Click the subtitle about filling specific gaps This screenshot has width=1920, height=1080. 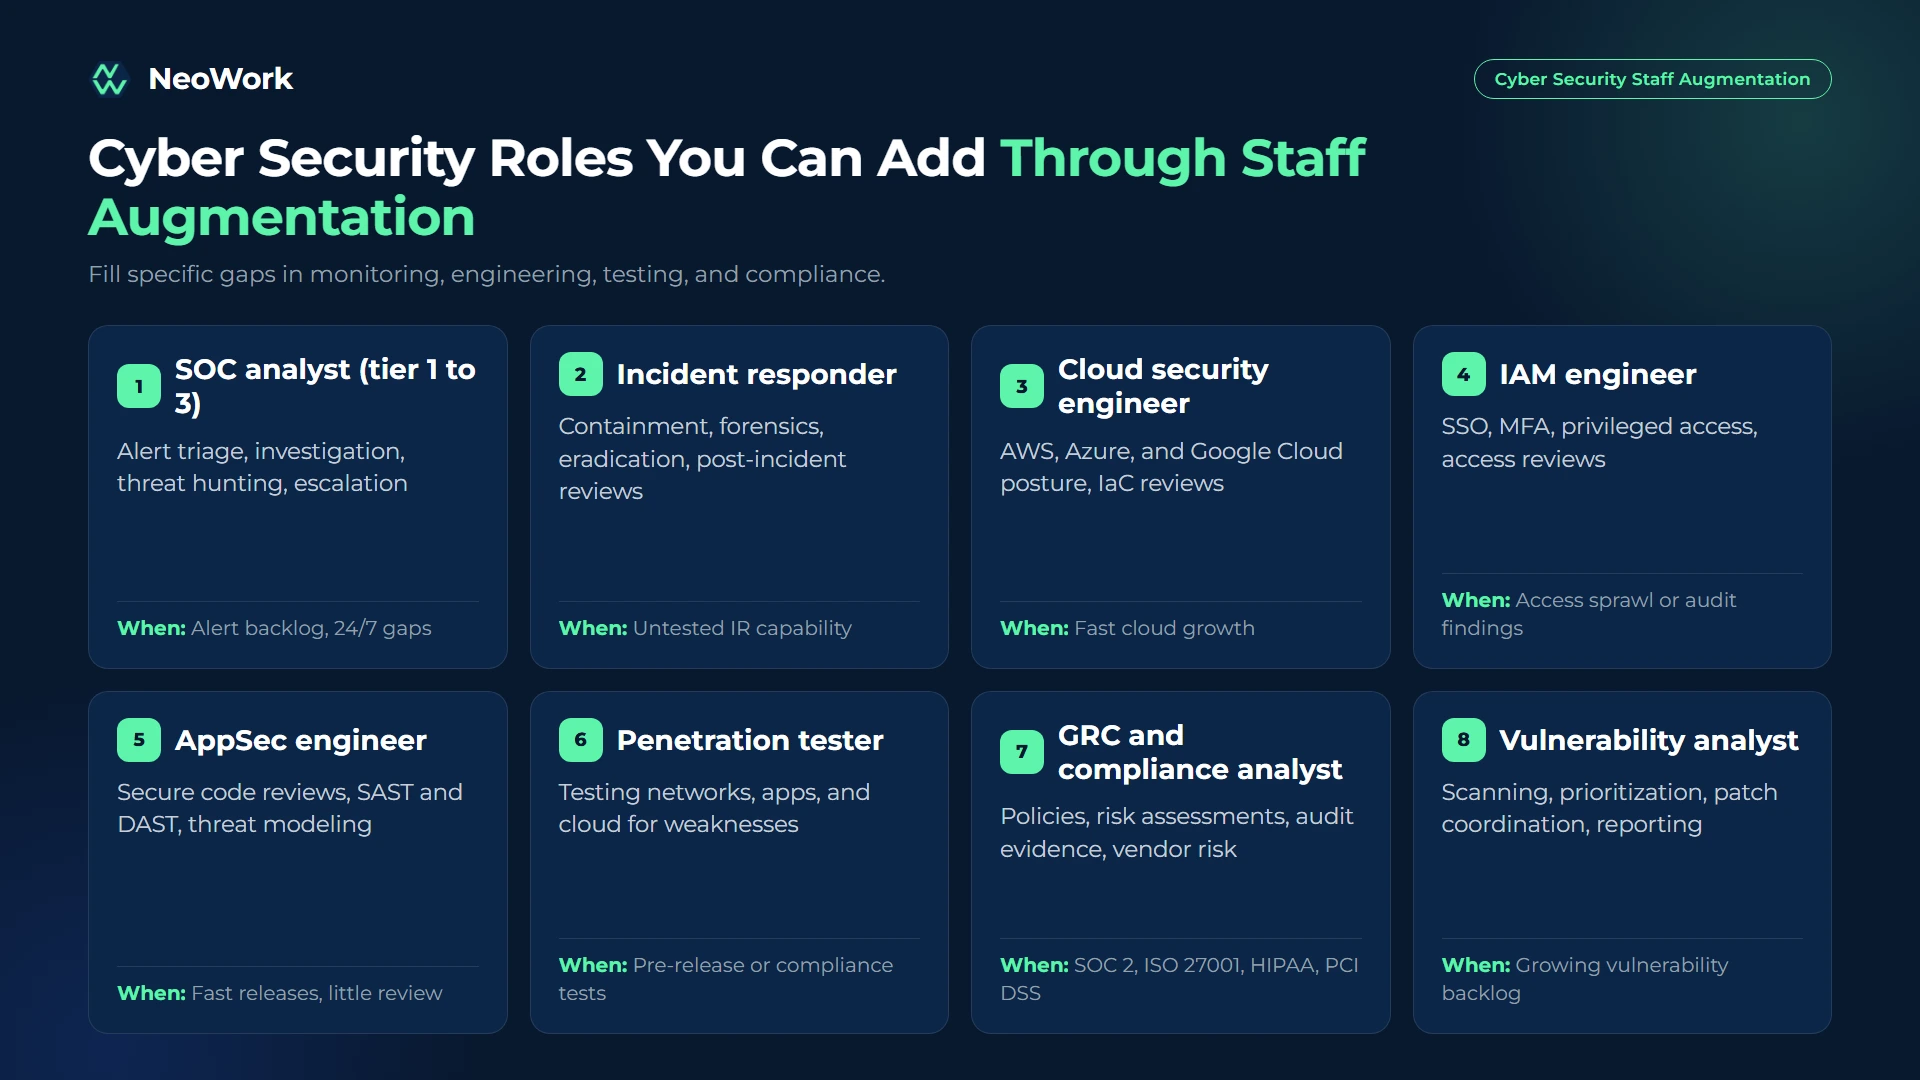pyautogui.click(x=487, y=274)
